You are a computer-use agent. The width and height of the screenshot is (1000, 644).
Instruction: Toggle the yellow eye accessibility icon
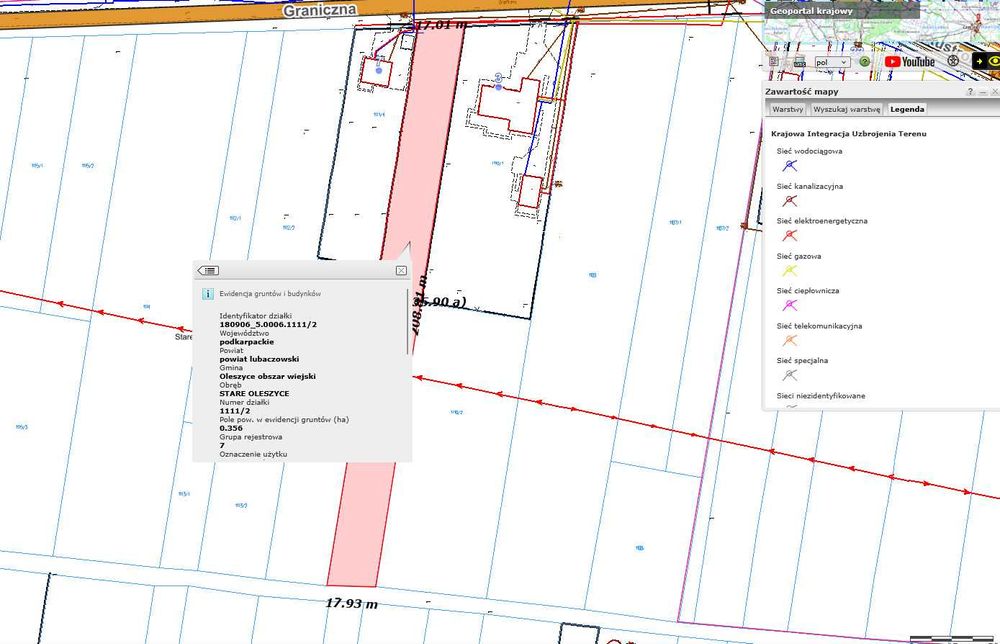[992, 61]
